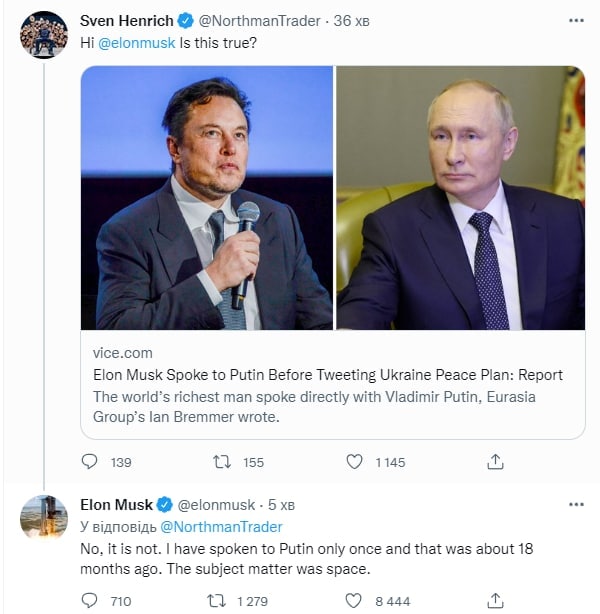This screenshot has width=600, height=614.
Task: Click Elon Musk display name
Action: 116,505
